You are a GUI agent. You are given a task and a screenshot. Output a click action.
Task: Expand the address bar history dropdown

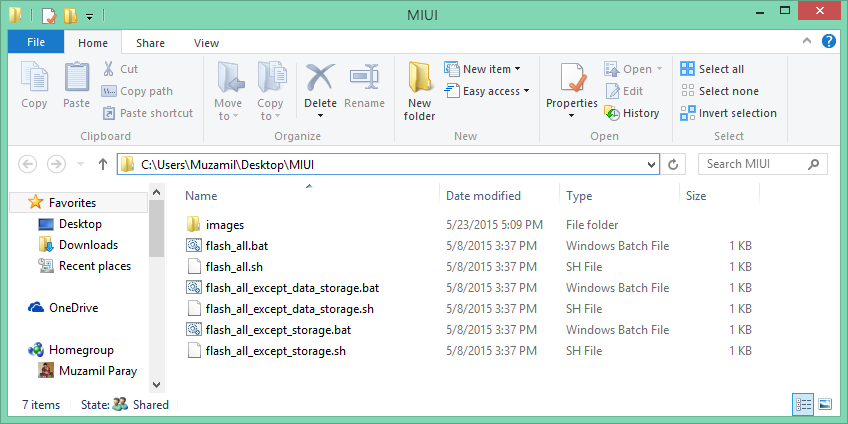[652, 164]
